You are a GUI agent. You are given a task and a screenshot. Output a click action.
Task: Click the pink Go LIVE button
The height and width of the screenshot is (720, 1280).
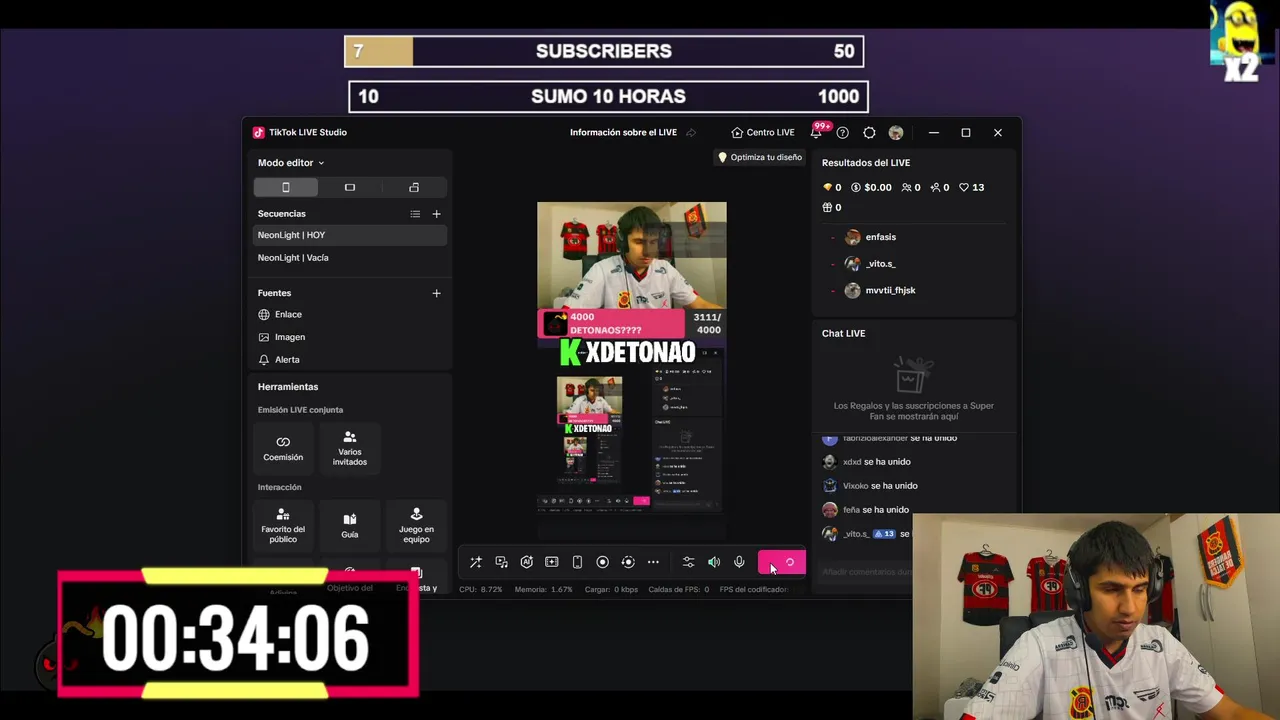point(782,563)
